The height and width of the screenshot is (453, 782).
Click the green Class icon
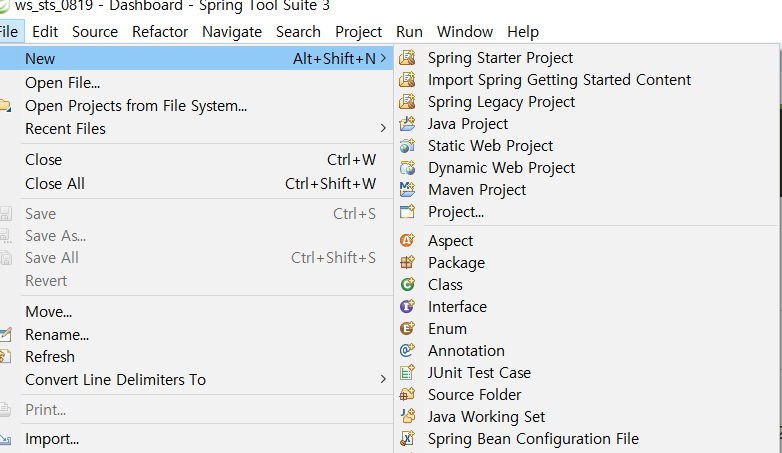(x=407, y=284)
